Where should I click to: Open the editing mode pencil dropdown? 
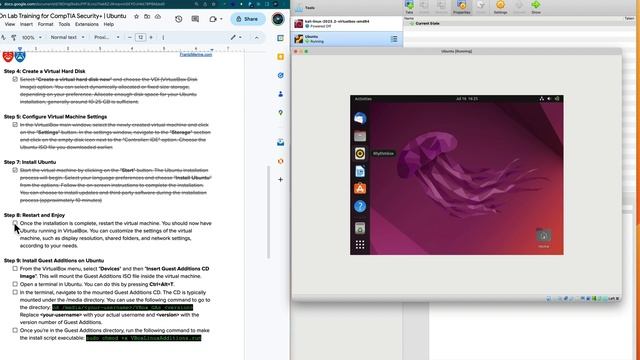pos(236,37)
